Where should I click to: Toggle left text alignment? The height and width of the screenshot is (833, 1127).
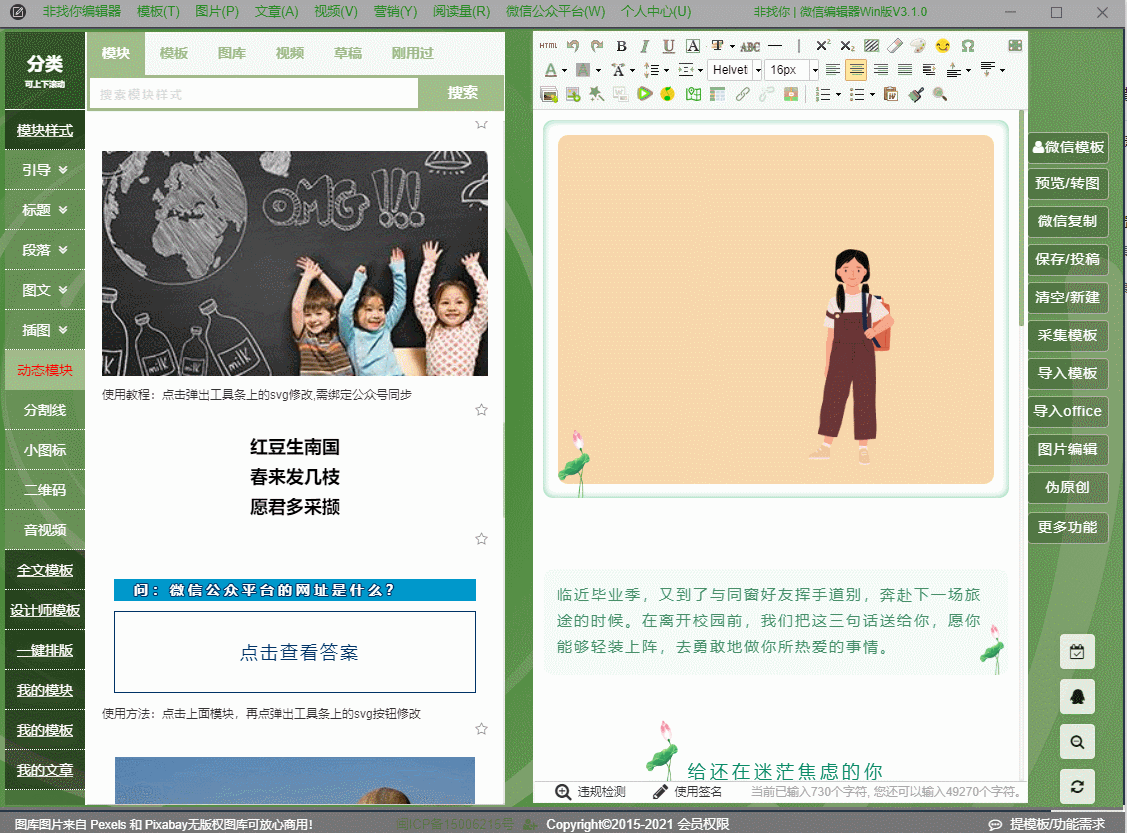832,70
